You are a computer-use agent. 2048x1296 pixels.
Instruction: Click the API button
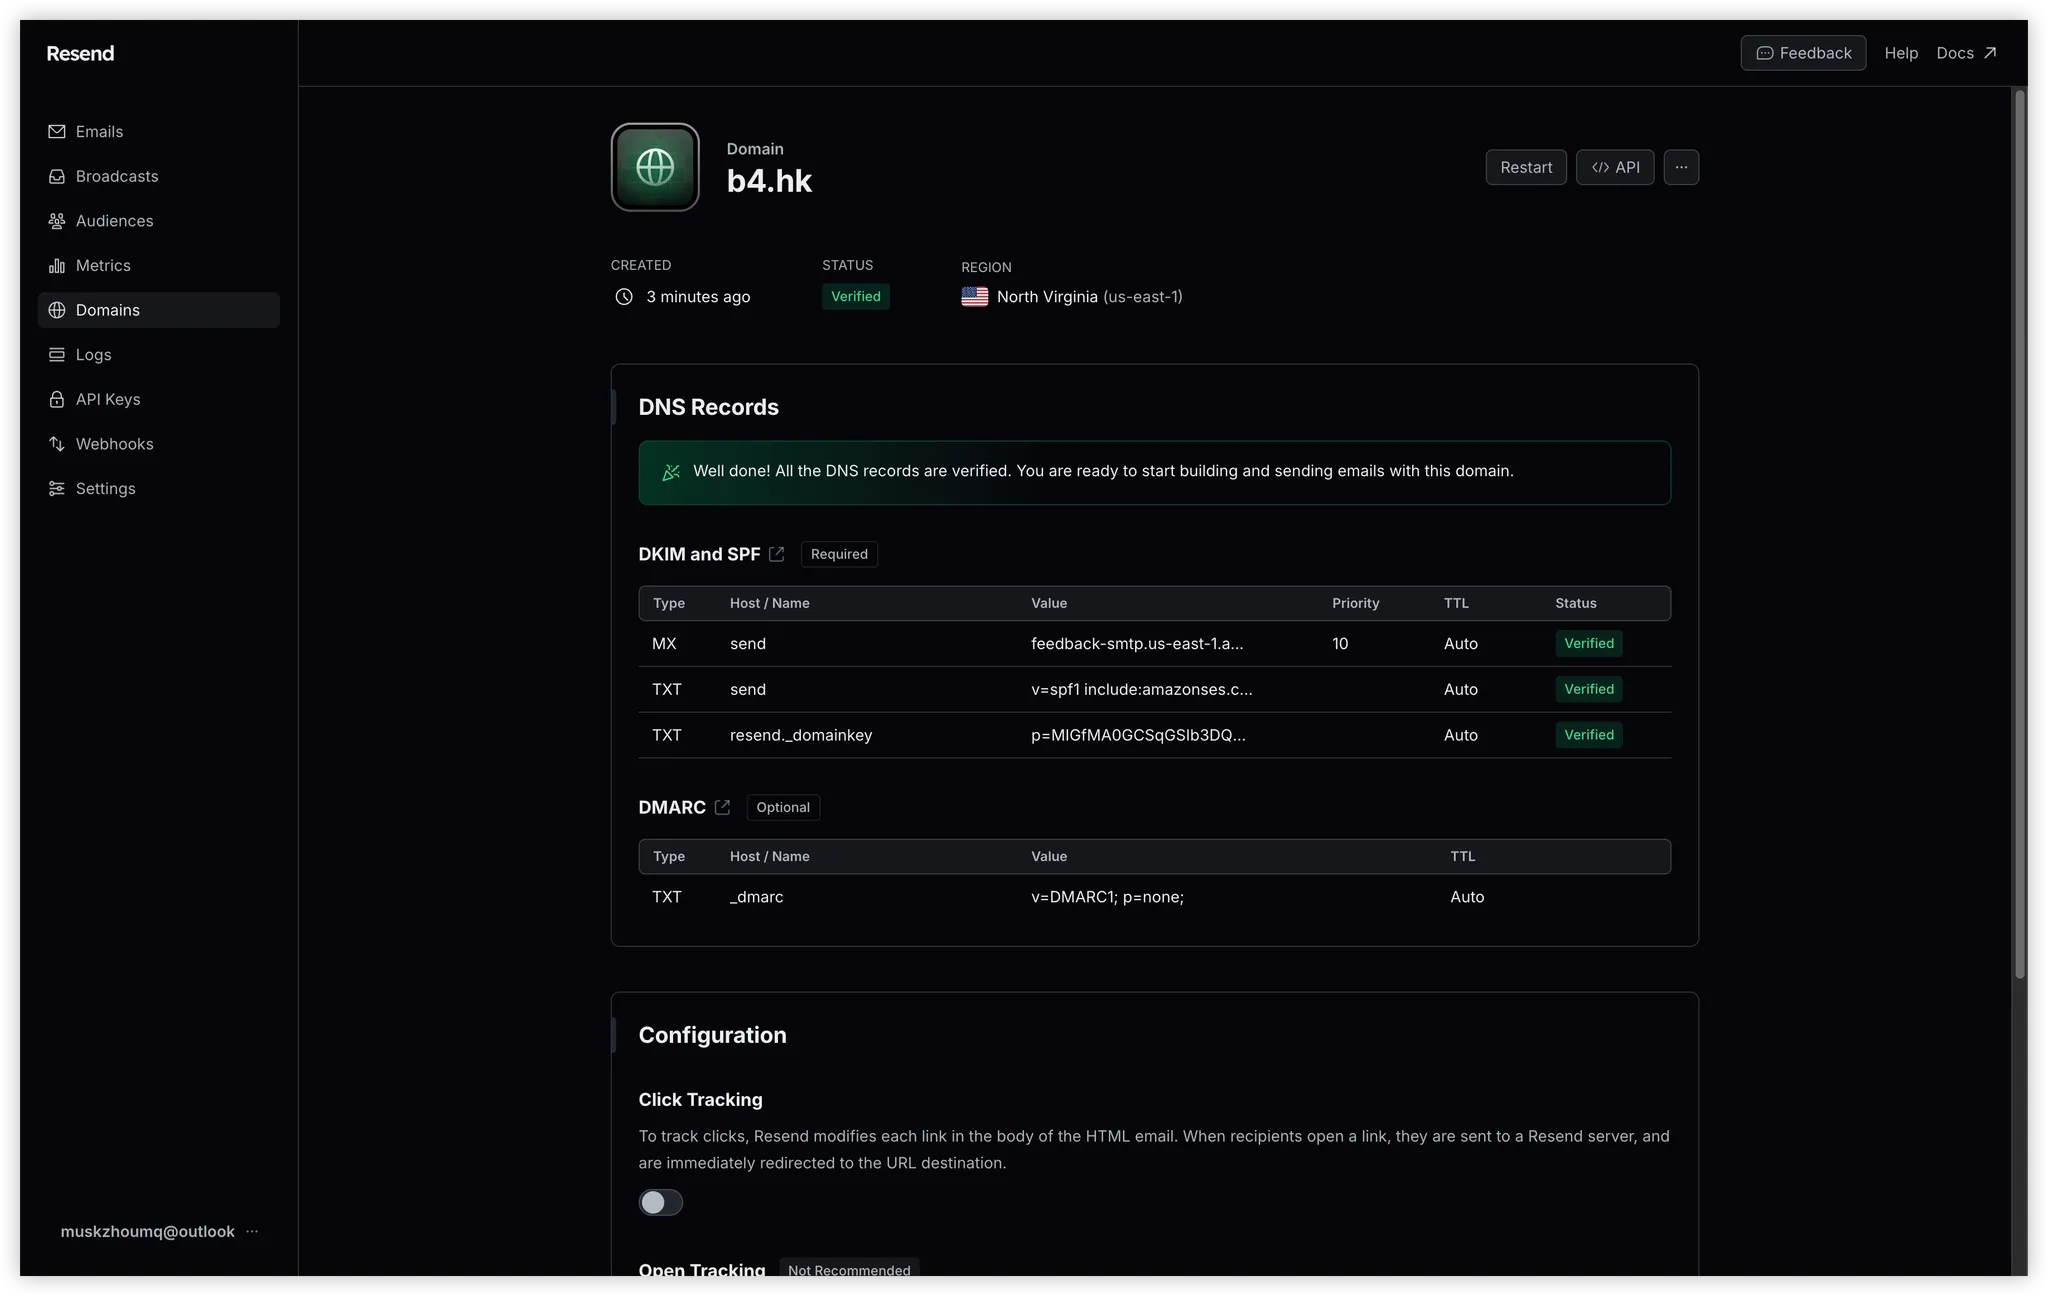point(1615,167)
